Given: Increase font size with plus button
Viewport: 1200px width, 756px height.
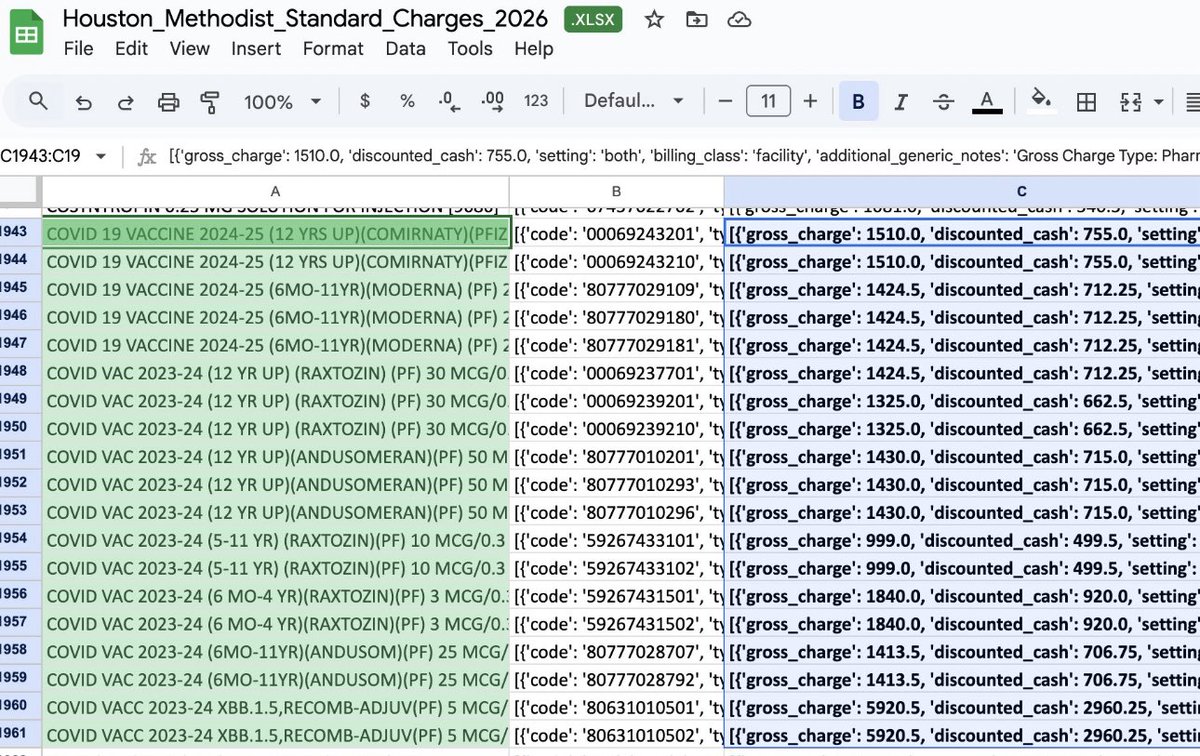Looking at the screenshot, I should point(811,101).
